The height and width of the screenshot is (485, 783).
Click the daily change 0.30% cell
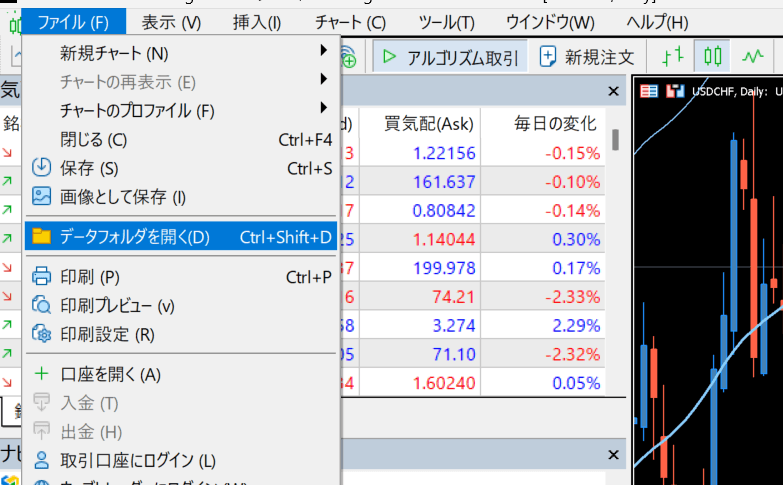[576, 240]
